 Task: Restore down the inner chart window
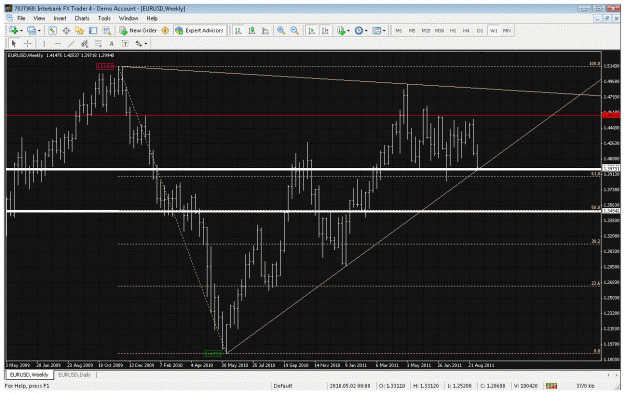[607, 18]
